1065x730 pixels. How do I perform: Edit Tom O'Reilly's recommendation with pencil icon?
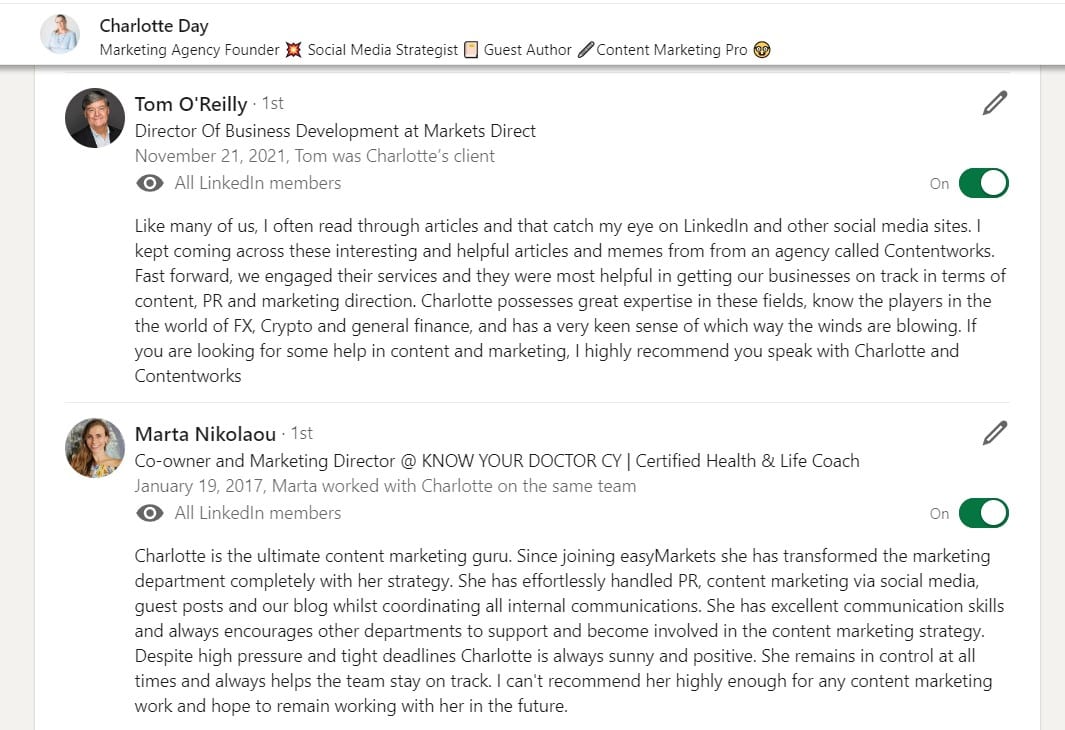[994, 103]
